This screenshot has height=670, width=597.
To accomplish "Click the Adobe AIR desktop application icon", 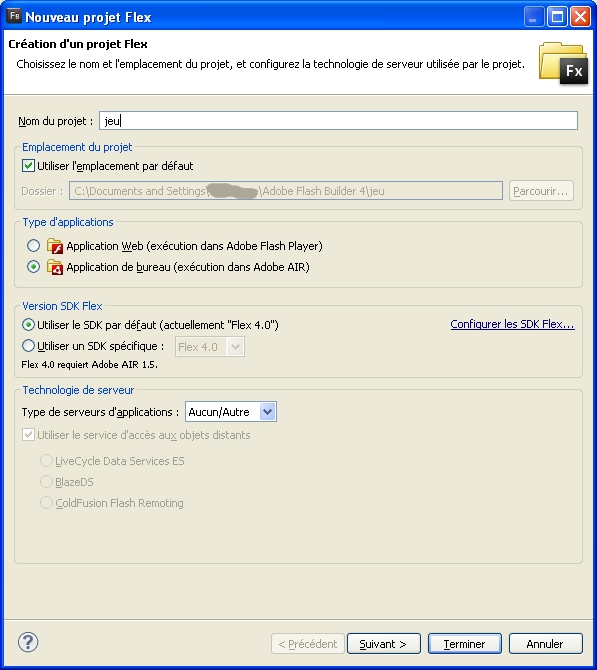I will point(55,267).
